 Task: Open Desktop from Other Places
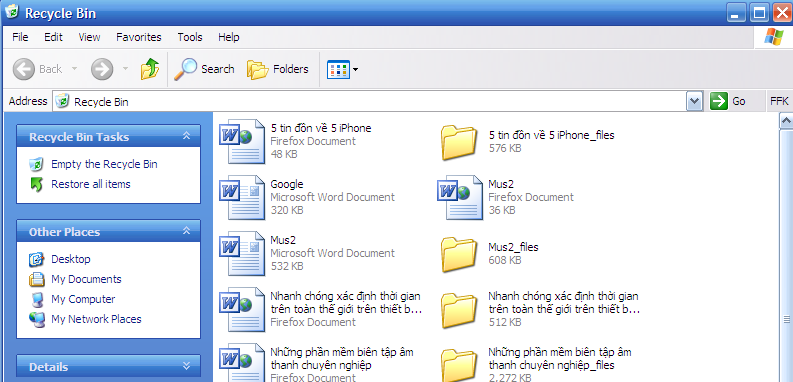pos(71,259)
